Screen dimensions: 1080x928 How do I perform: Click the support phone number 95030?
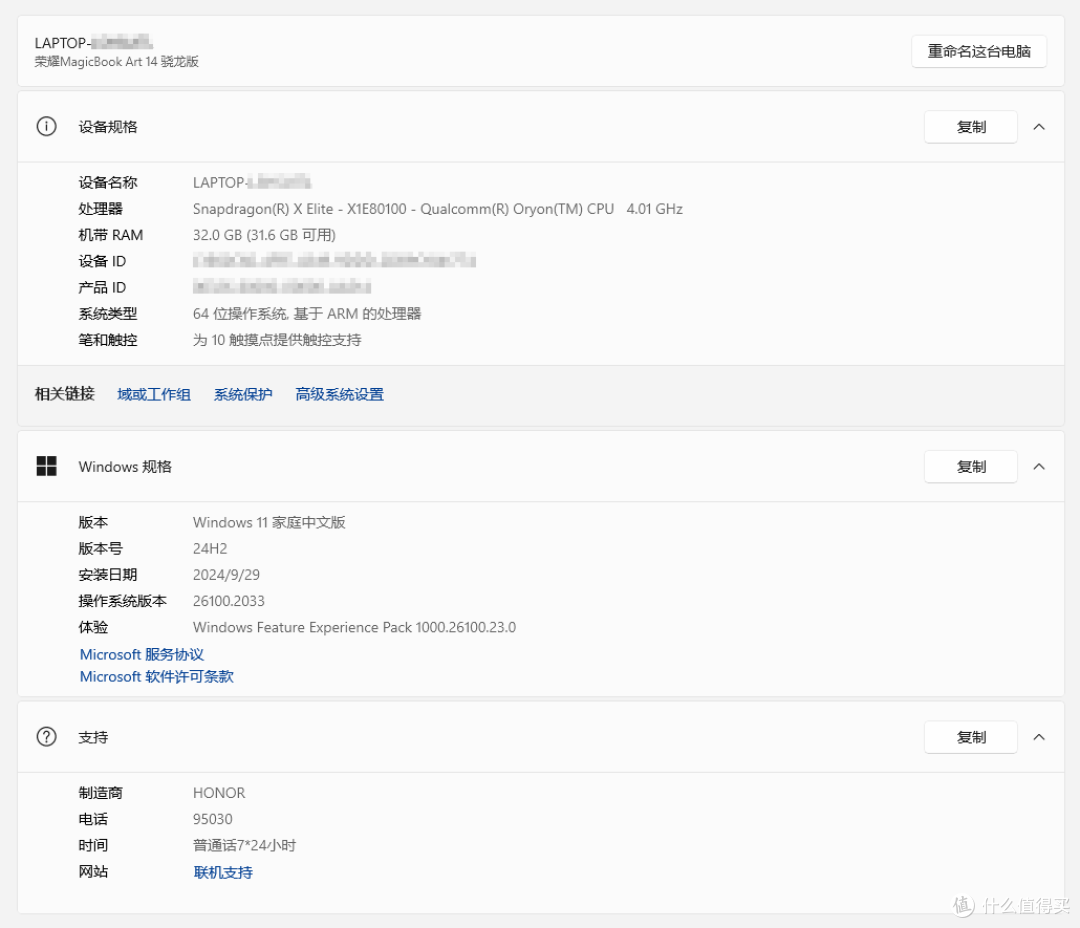(x=213, y=819)
